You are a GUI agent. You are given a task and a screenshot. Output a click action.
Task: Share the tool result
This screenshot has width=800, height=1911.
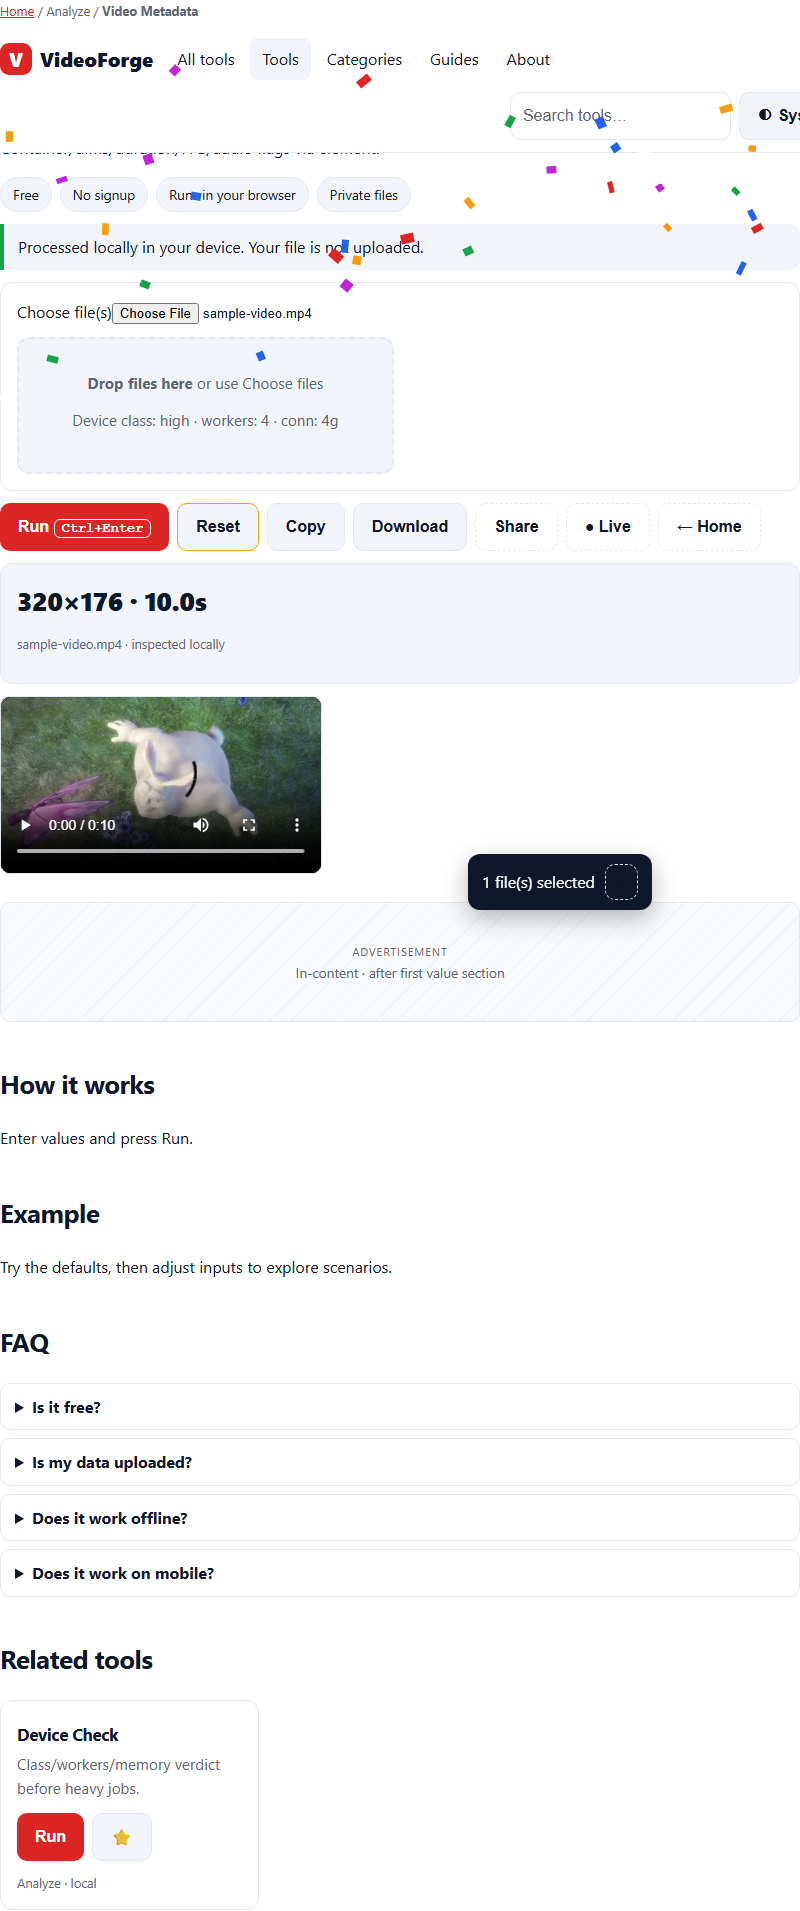[517, 527]
